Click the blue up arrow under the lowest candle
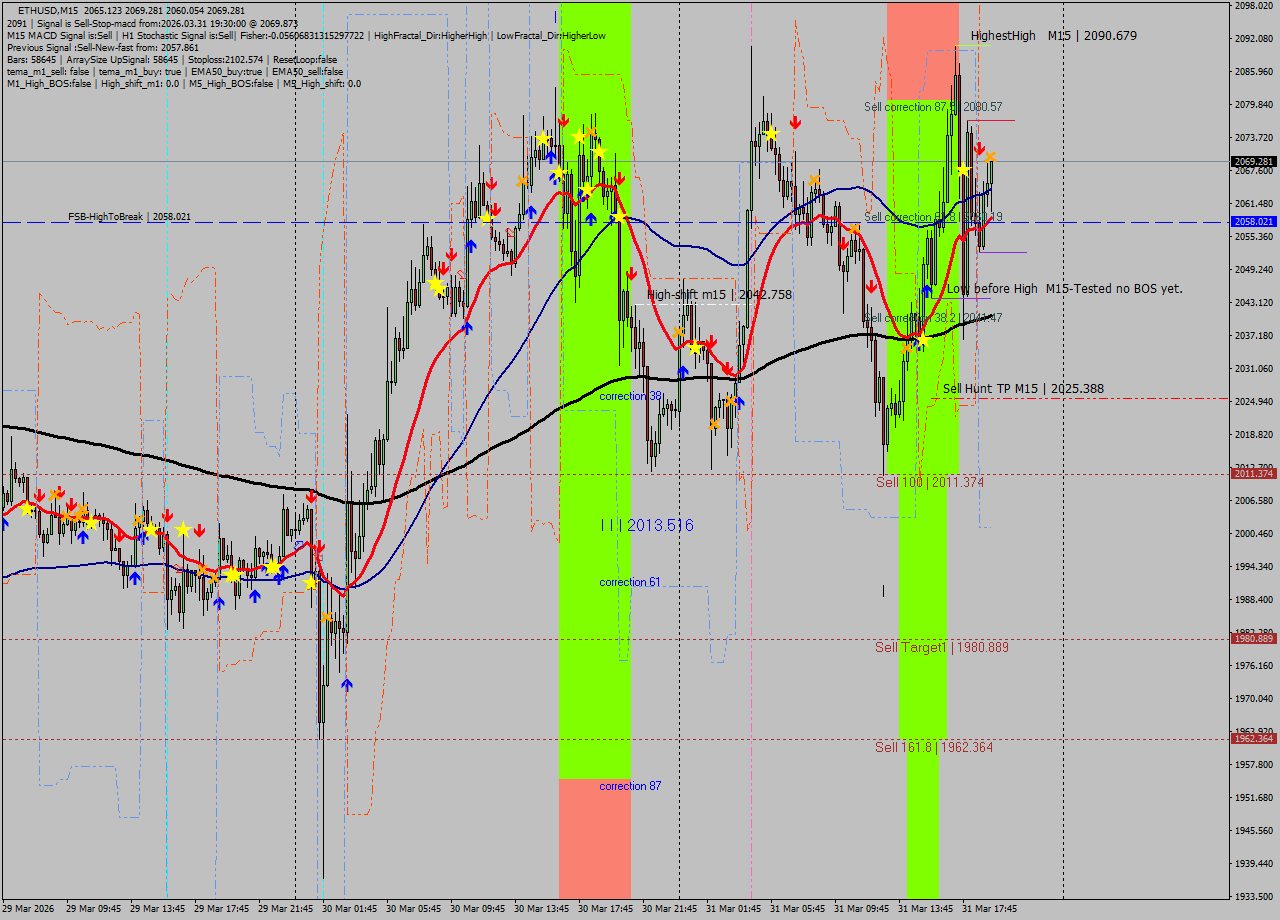 click(x=346, y=684)
